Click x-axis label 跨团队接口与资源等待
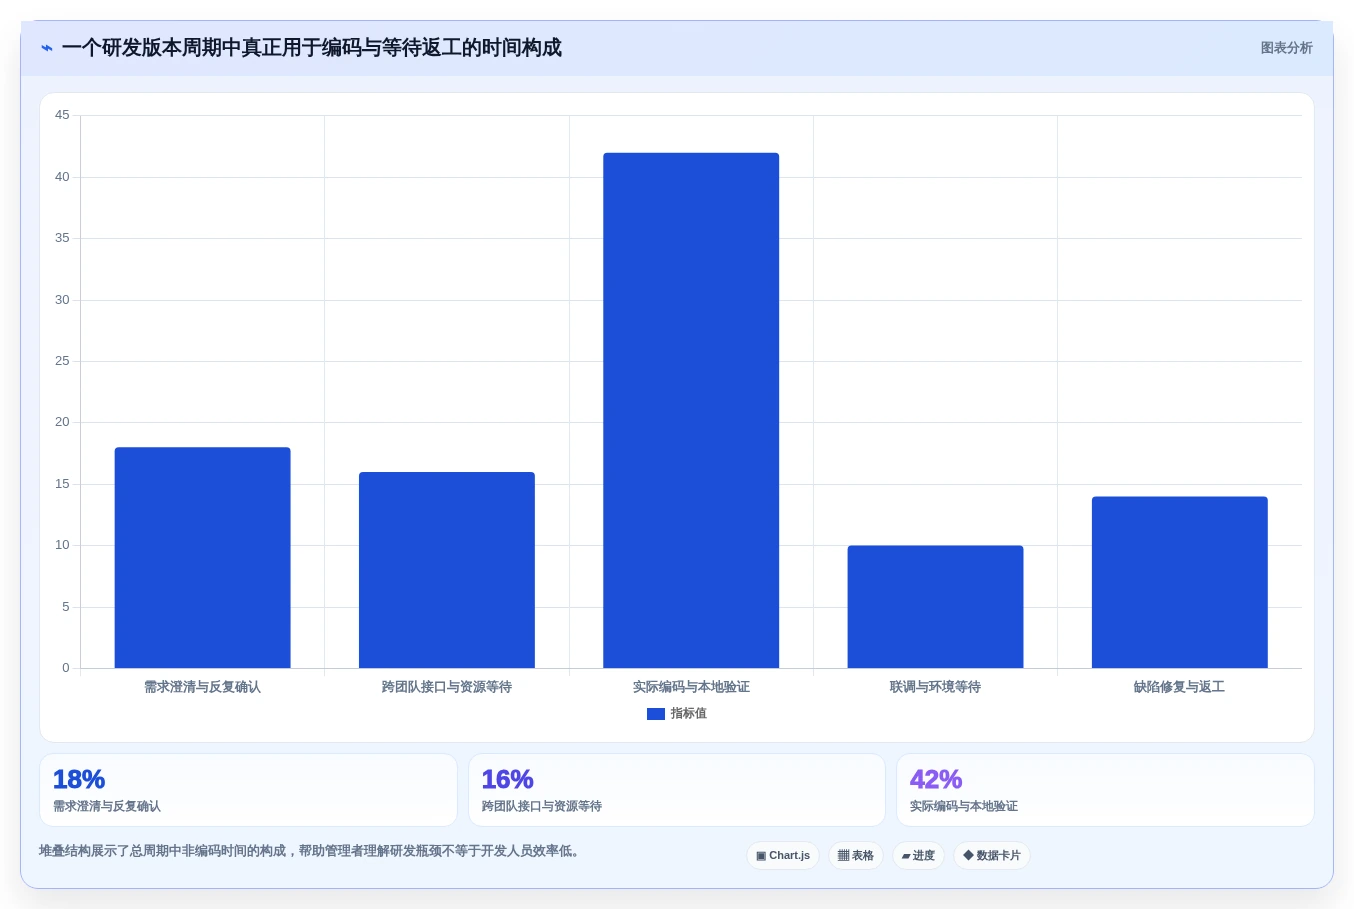1354x909 pixels. point(447,687)
